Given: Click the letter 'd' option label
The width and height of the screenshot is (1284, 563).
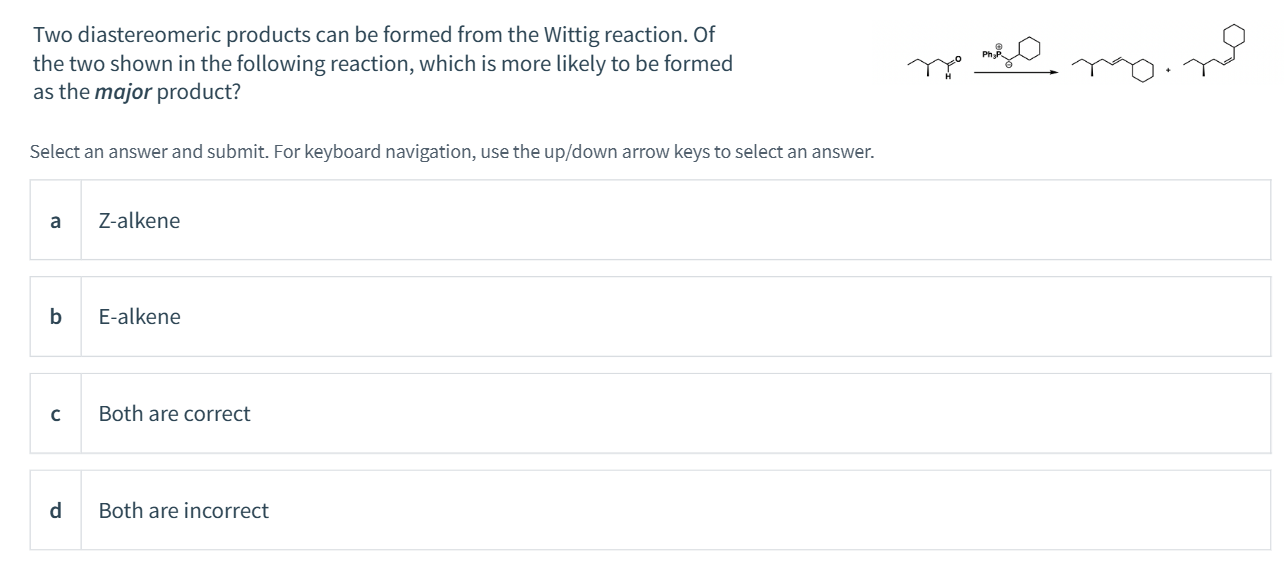Looking at the screenshot, I should pyautogui.click(x=55, y=510).
